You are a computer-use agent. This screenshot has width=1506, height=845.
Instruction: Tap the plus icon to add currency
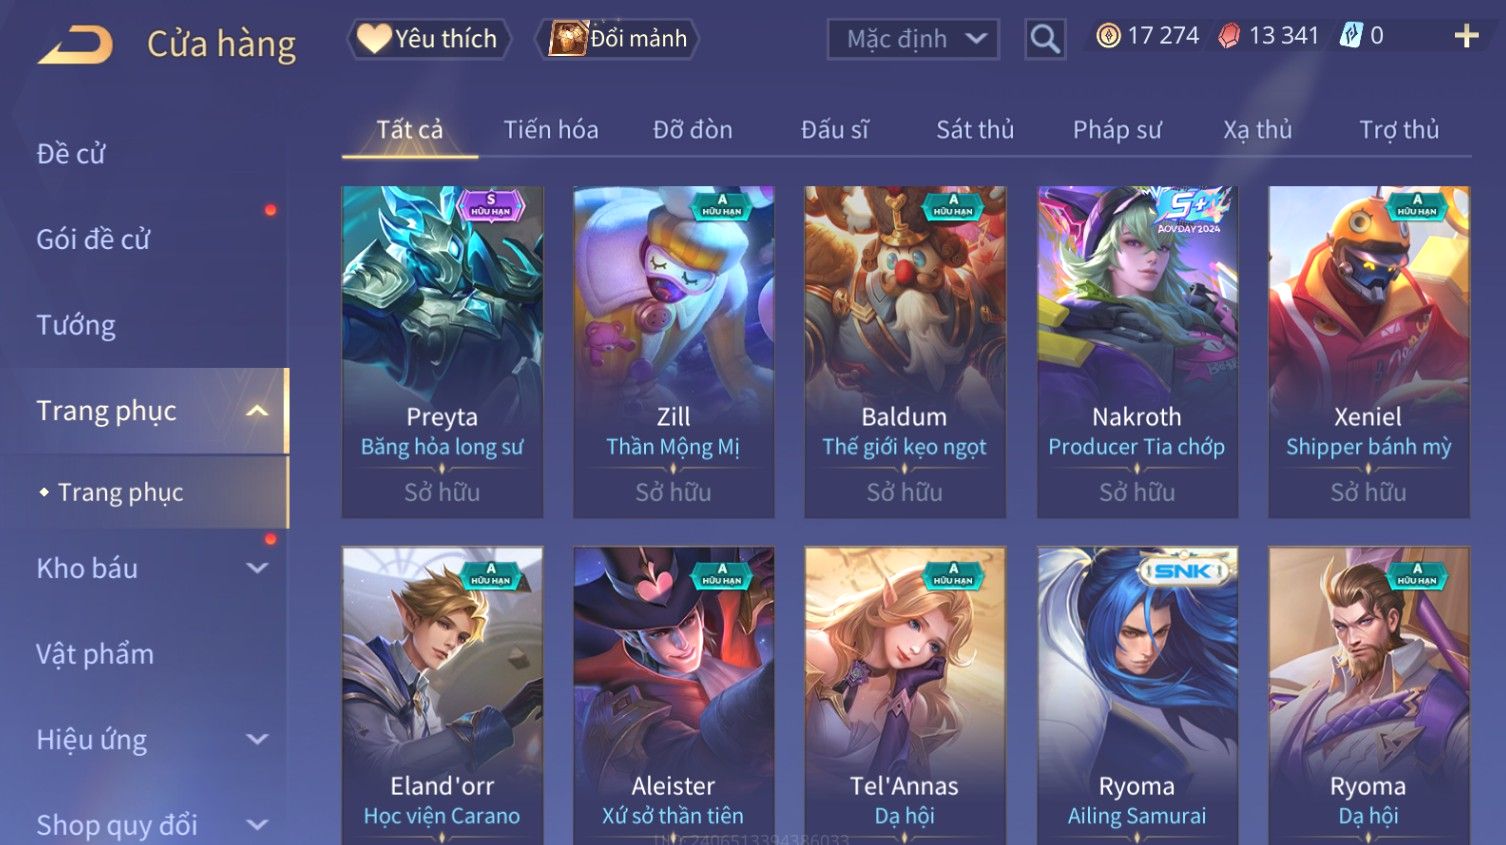(1466, 37)
